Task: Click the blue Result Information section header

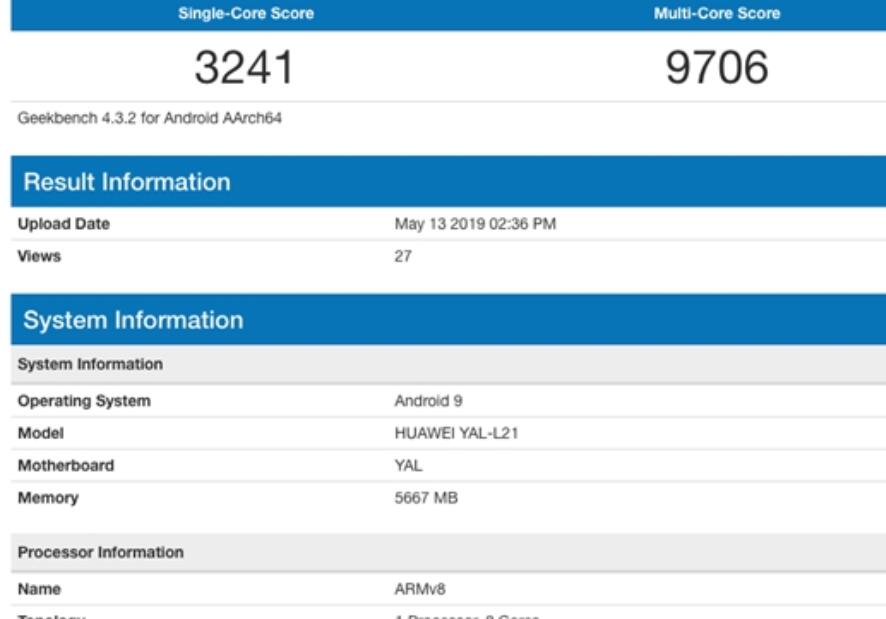Action: pos(126,182)
